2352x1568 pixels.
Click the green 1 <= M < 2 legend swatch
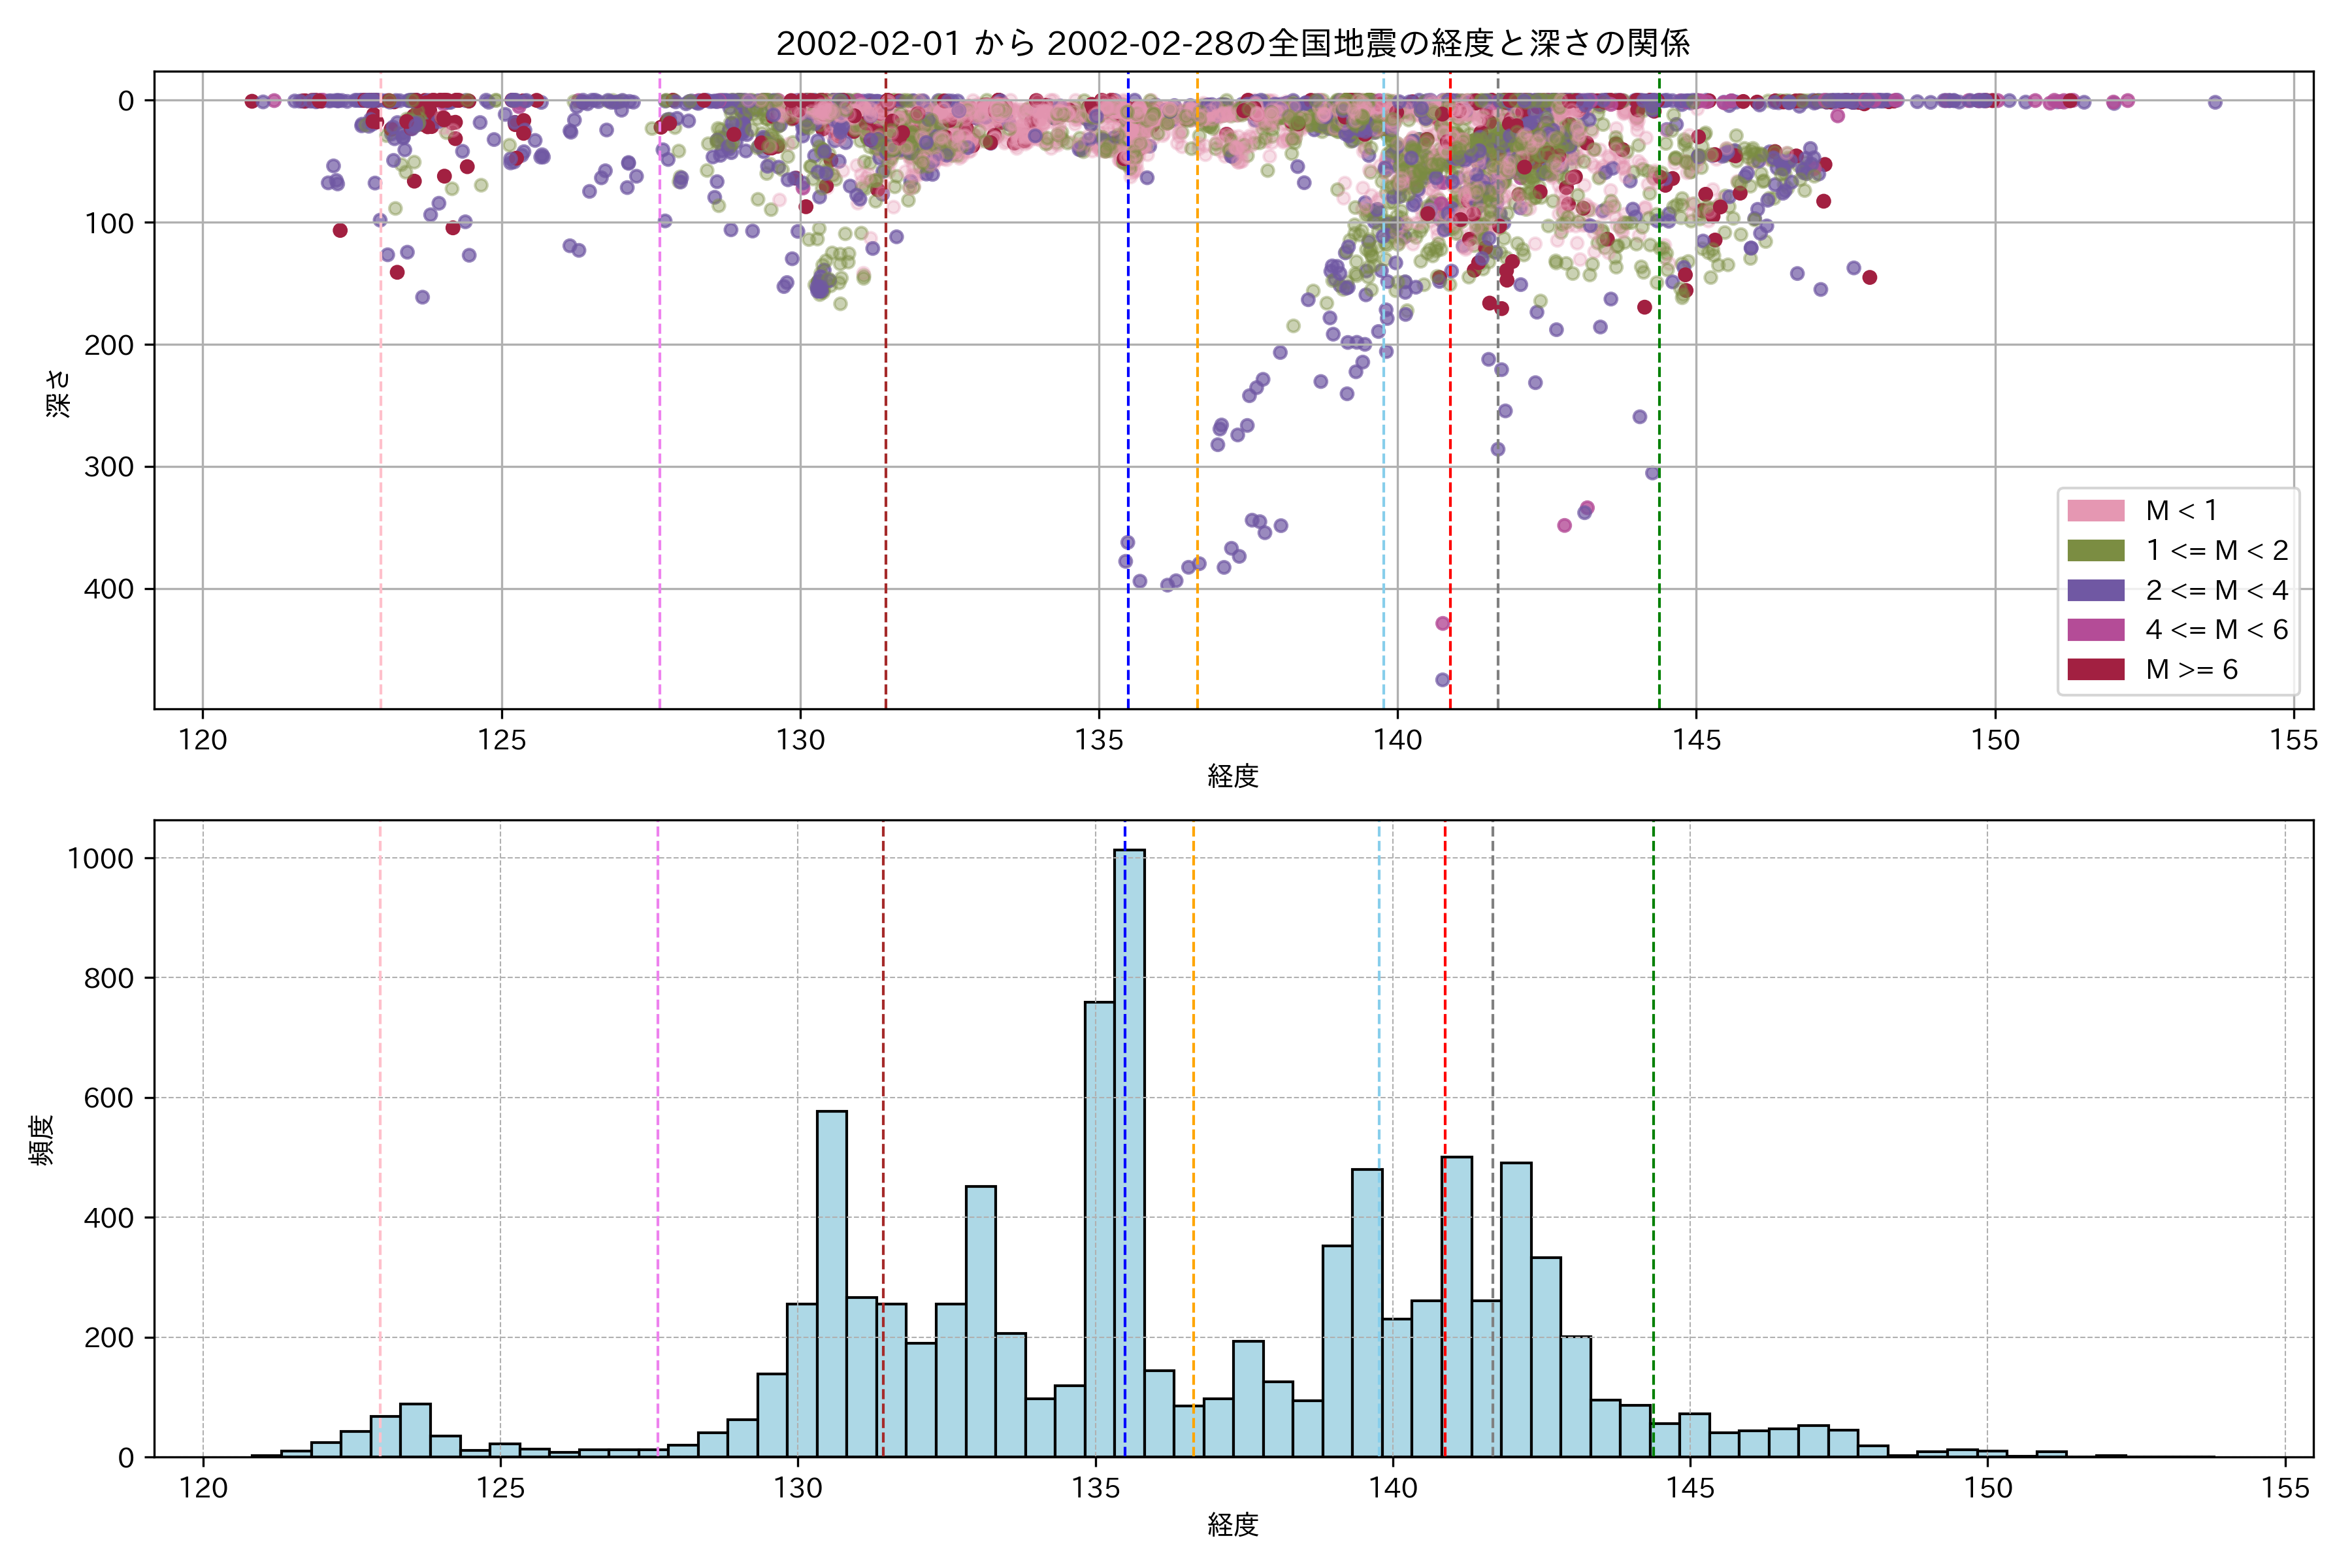(2095, 550)
